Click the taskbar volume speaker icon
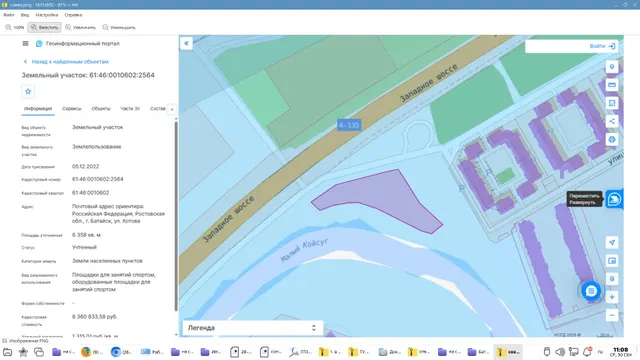Viewport: 640px width, 360px height. (x=560, y=352)
